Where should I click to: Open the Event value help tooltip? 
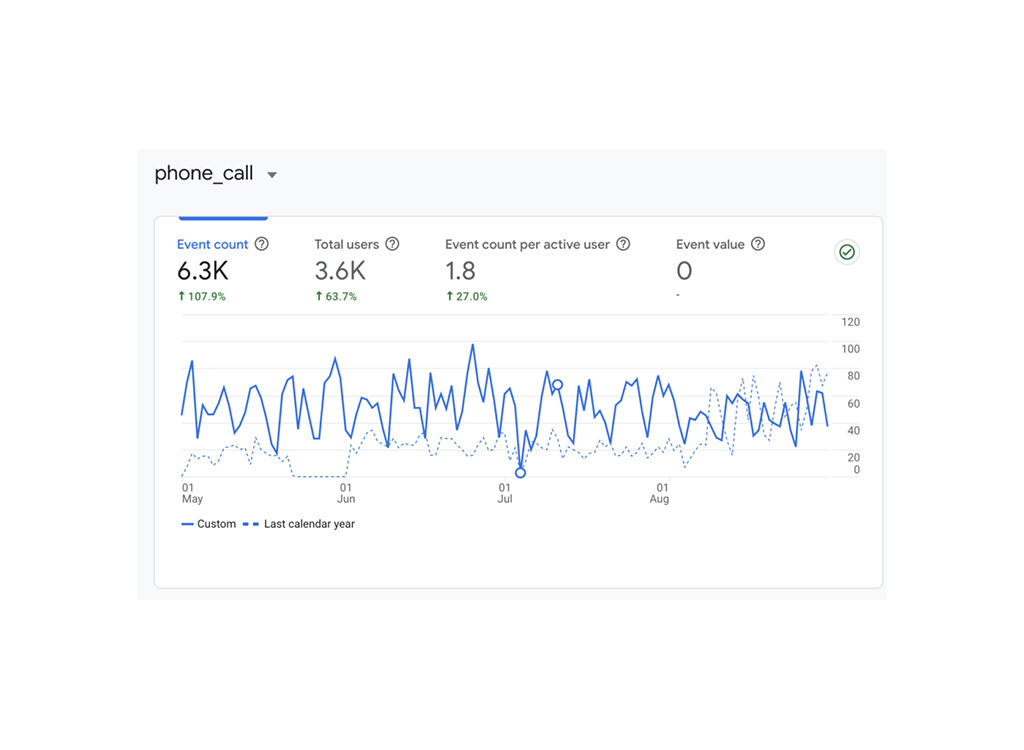pyautogui.click(x=757, y=244)
